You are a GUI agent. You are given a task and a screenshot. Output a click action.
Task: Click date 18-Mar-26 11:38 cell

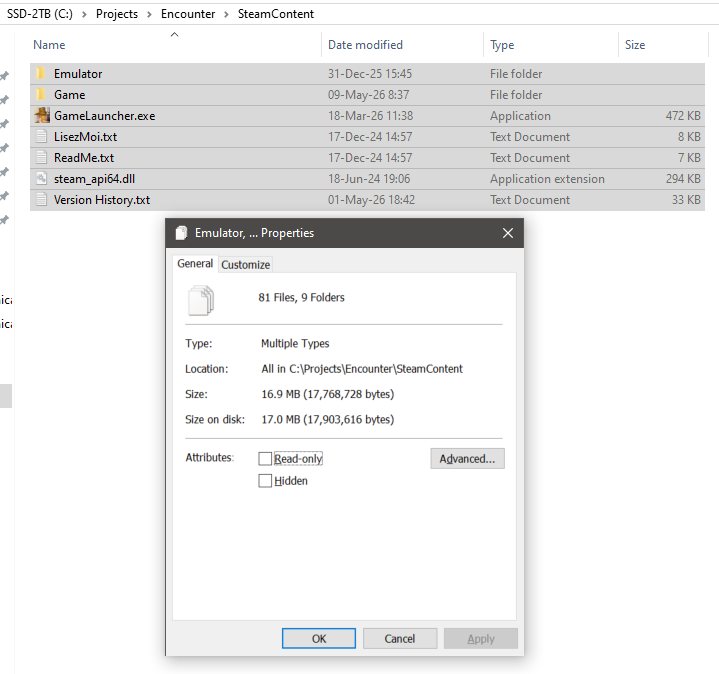tap(371, 116)
